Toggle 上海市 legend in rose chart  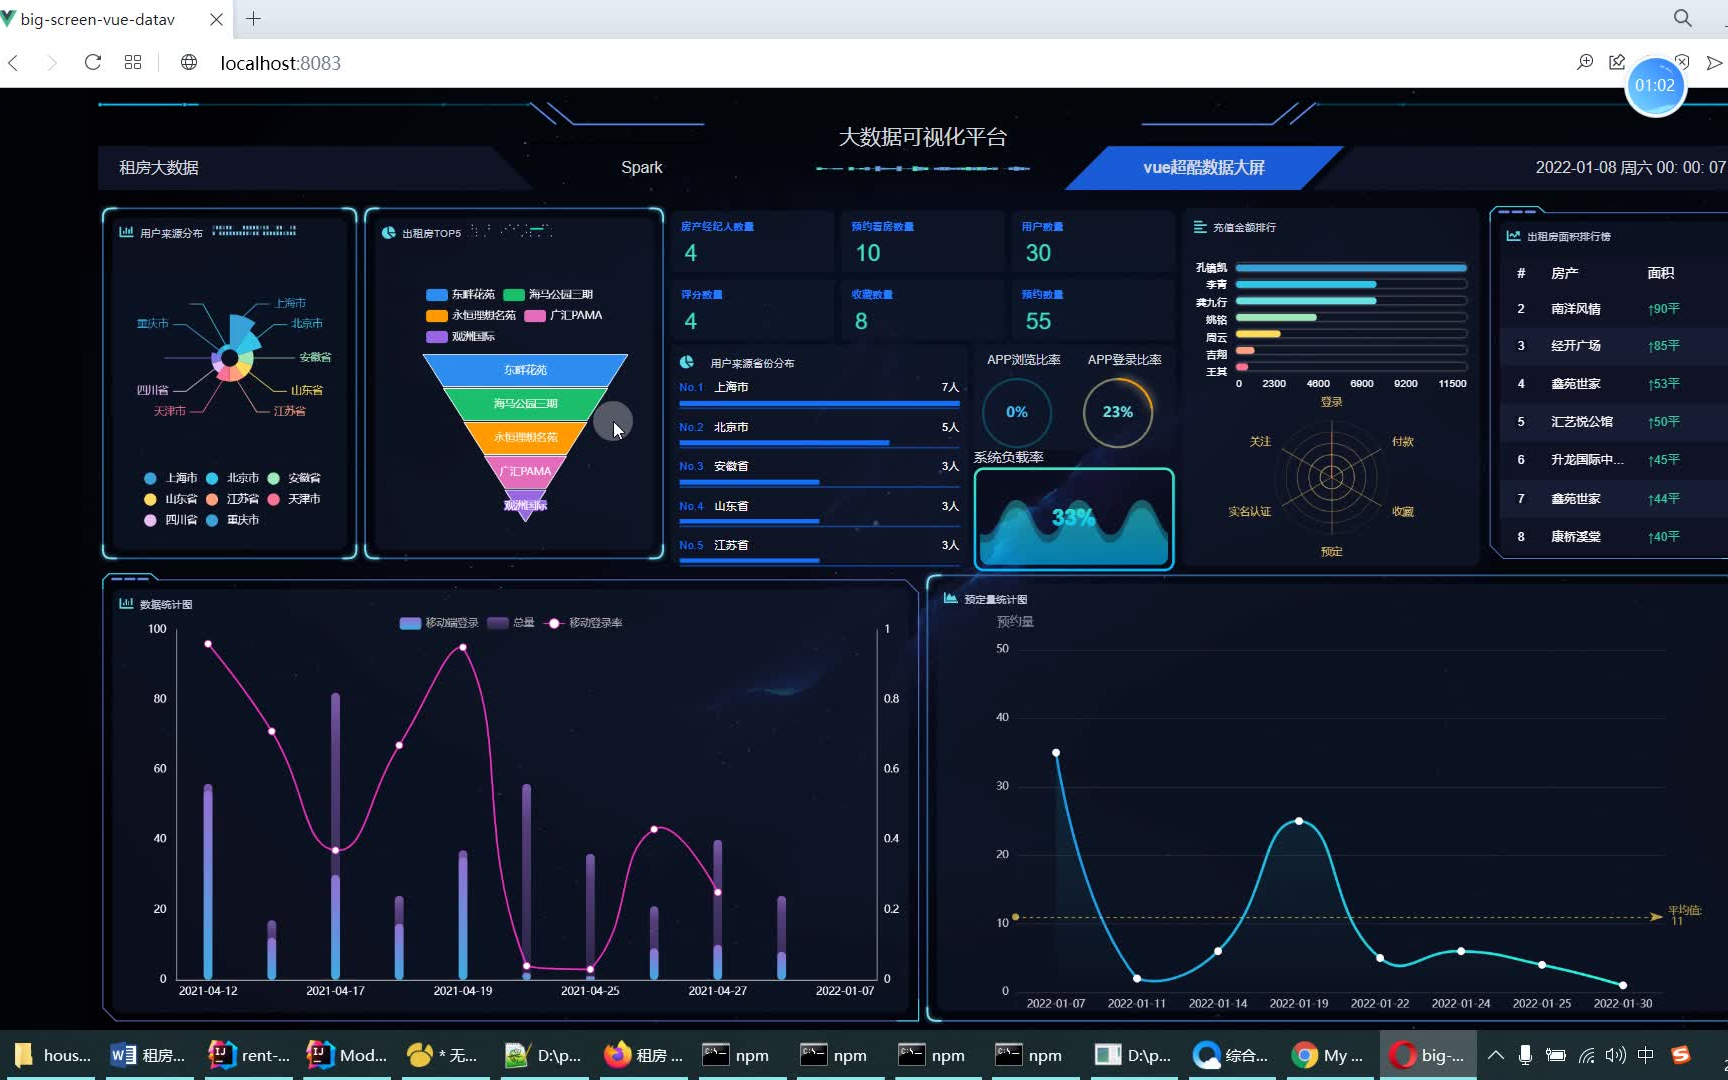click(171, 478)
